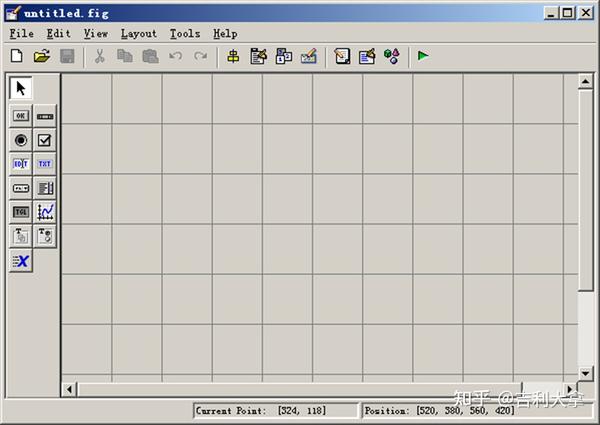Pick the Edit Text component tool

21,164
